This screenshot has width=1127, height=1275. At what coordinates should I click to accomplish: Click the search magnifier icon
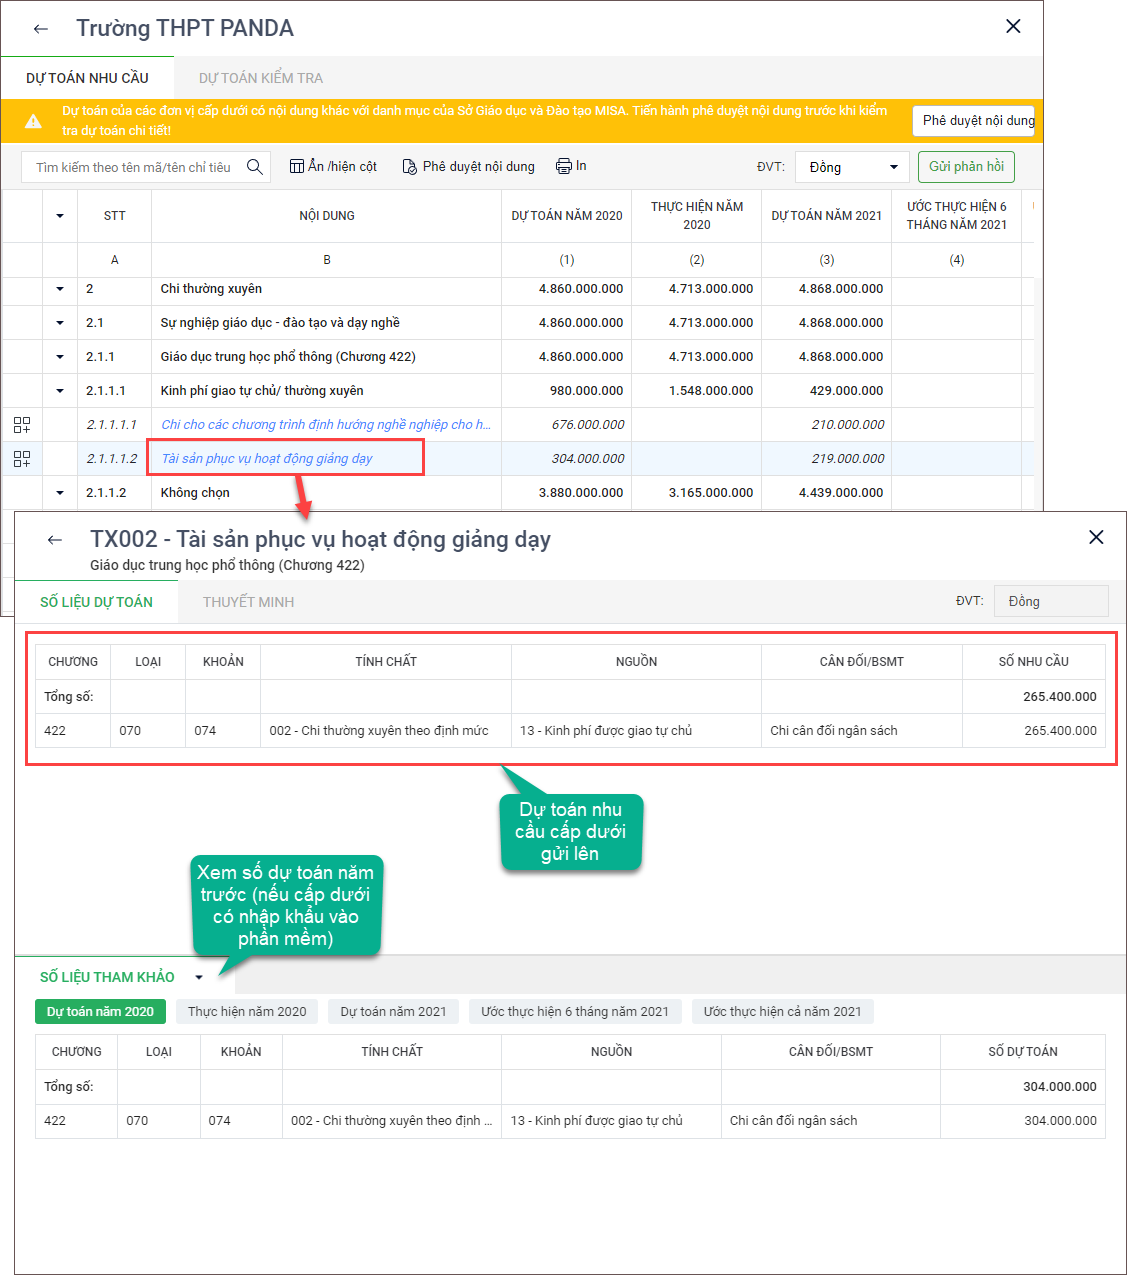255,167
